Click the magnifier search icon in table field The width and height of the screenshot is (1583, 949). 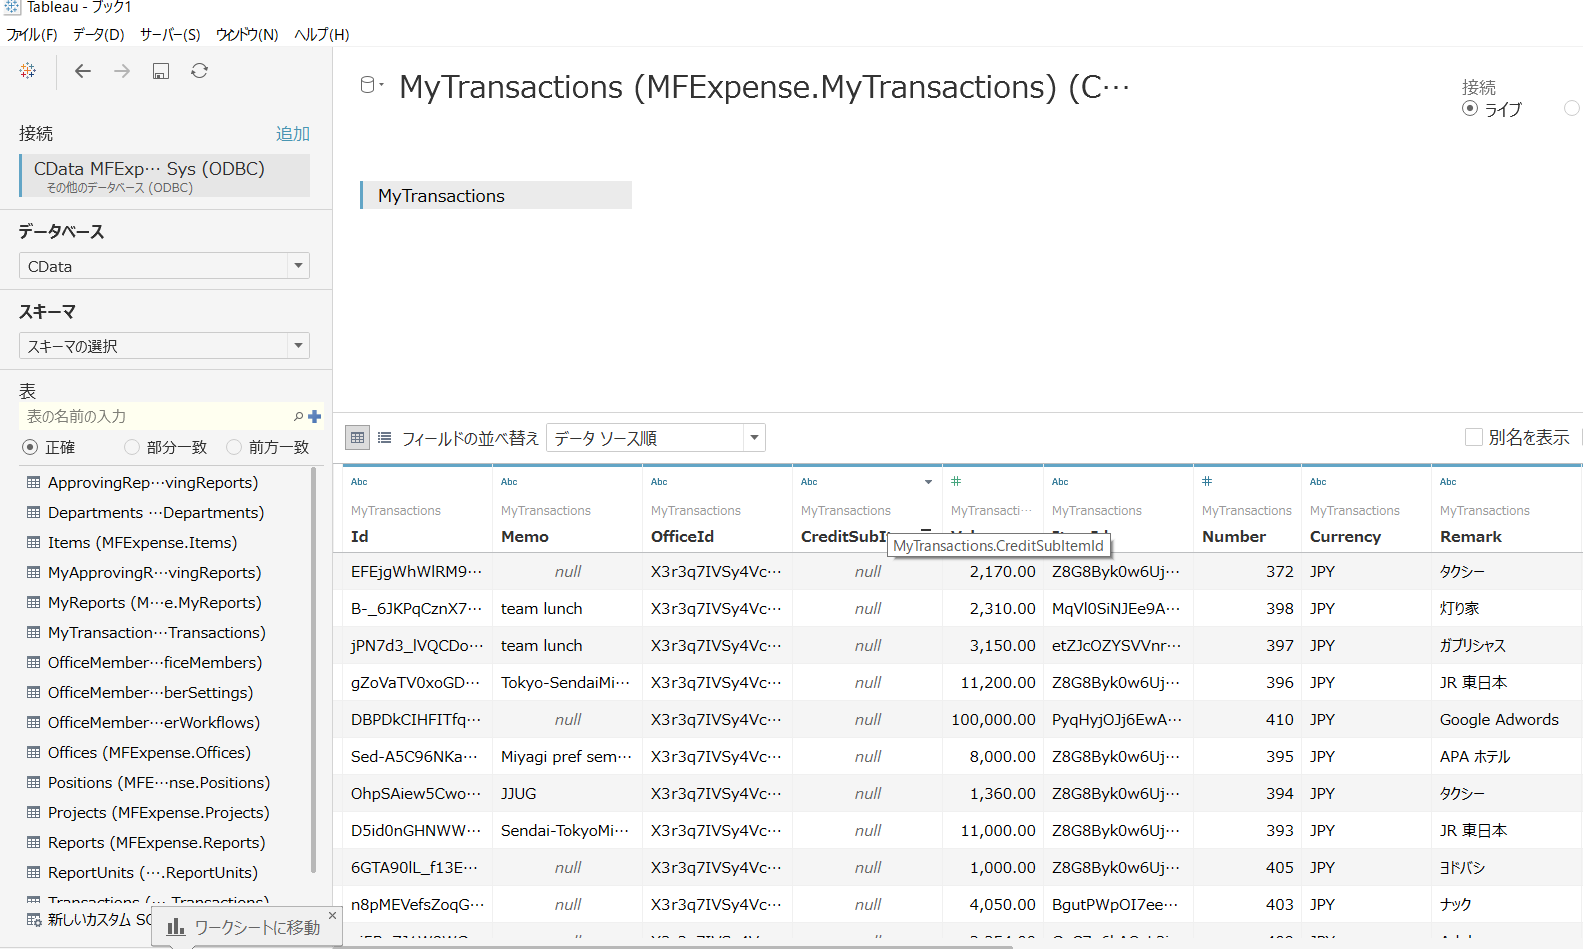click(298, 417)
